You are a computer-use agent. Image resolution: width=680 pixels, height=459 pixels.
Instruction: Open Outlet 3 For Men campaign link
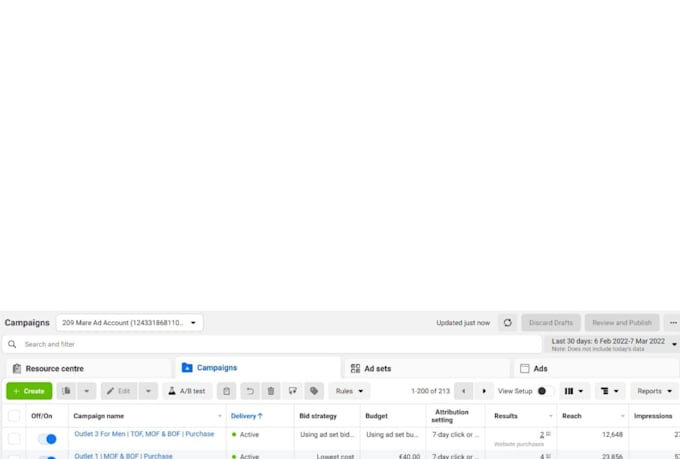tap(144, 434)
